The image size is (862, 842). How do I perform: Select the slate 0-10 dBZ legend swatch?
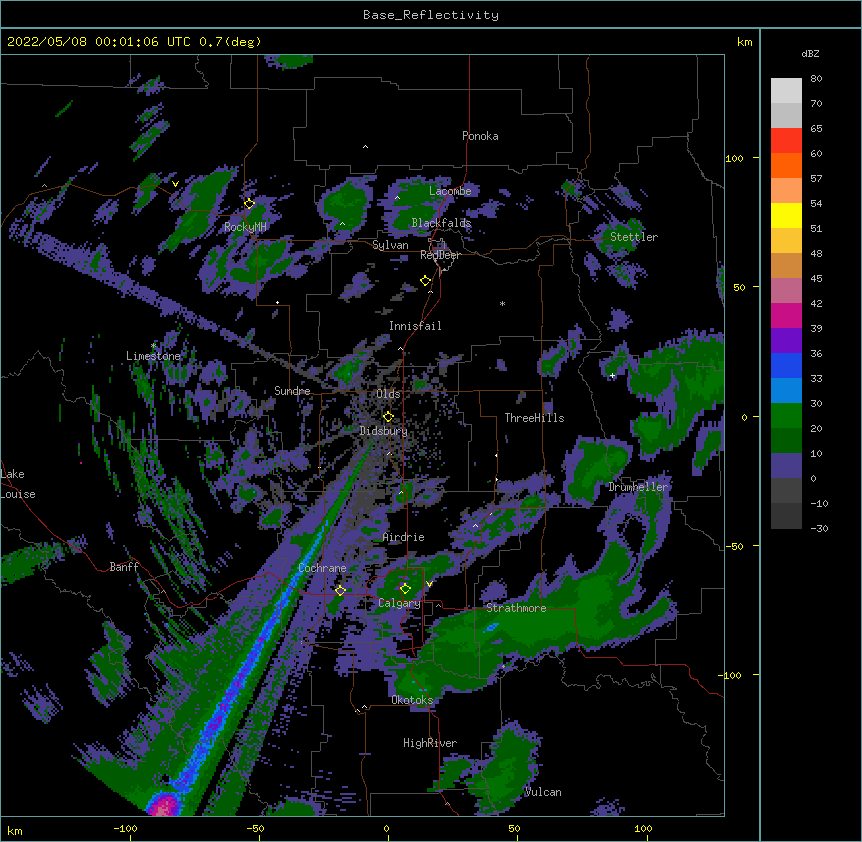786,466
